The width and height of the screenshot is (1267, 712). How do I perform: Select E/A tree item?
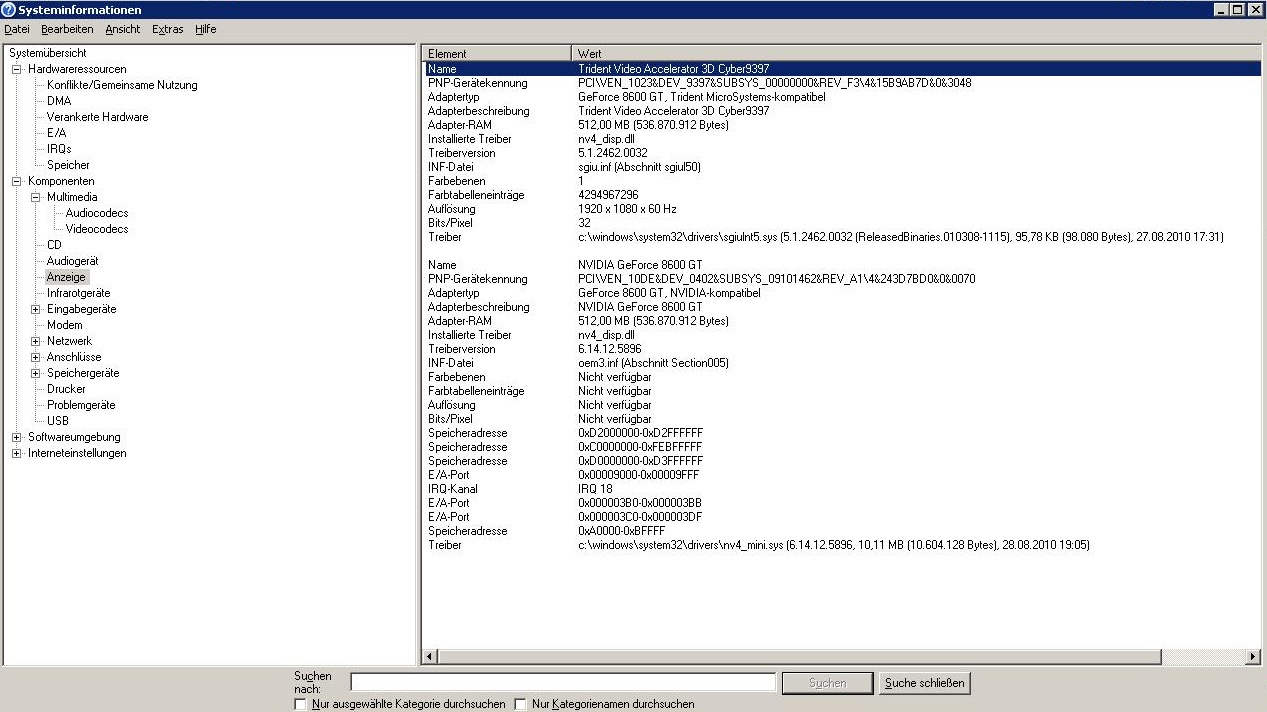tap(56, 133)
